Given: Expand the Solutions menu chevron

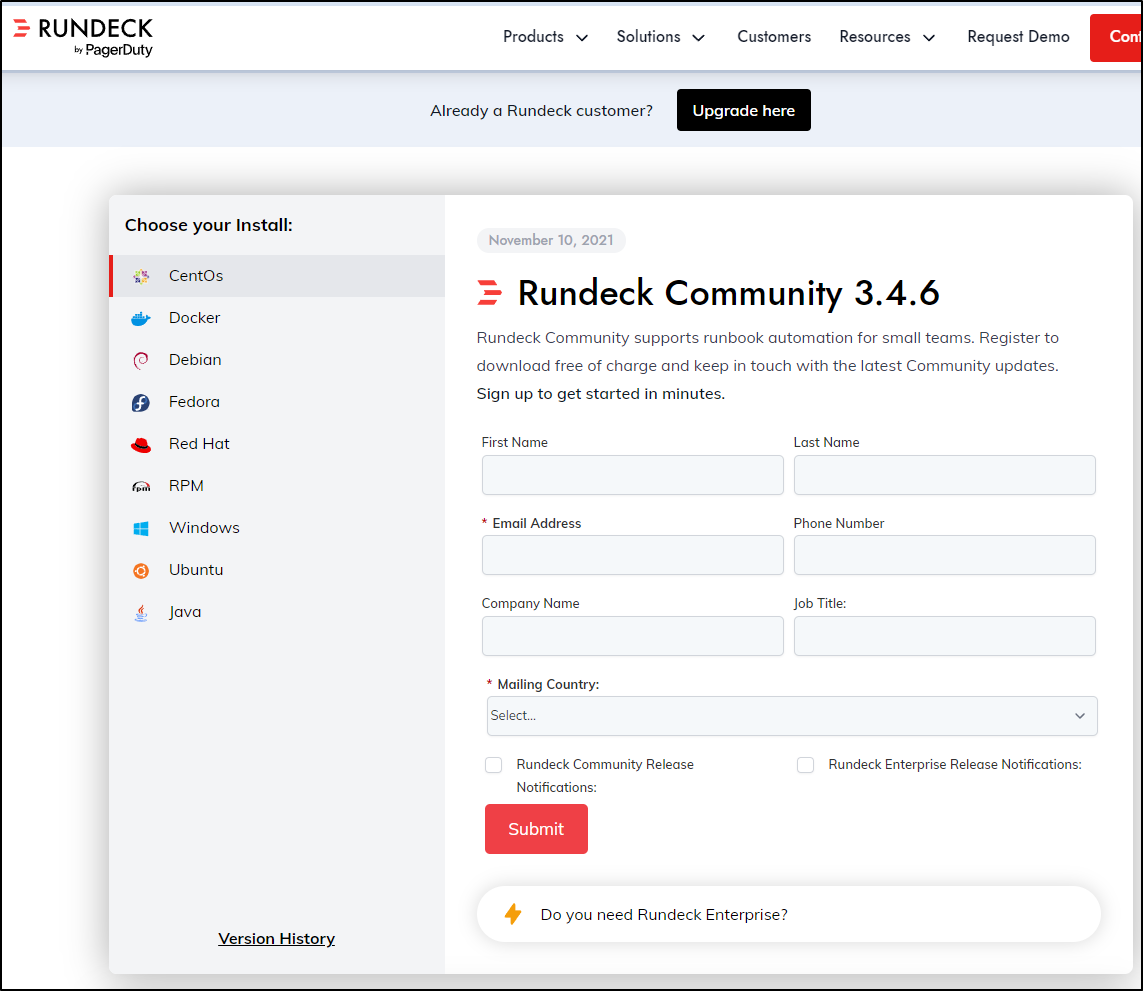Looking at the screenshot, I should [x=698, y=38].
